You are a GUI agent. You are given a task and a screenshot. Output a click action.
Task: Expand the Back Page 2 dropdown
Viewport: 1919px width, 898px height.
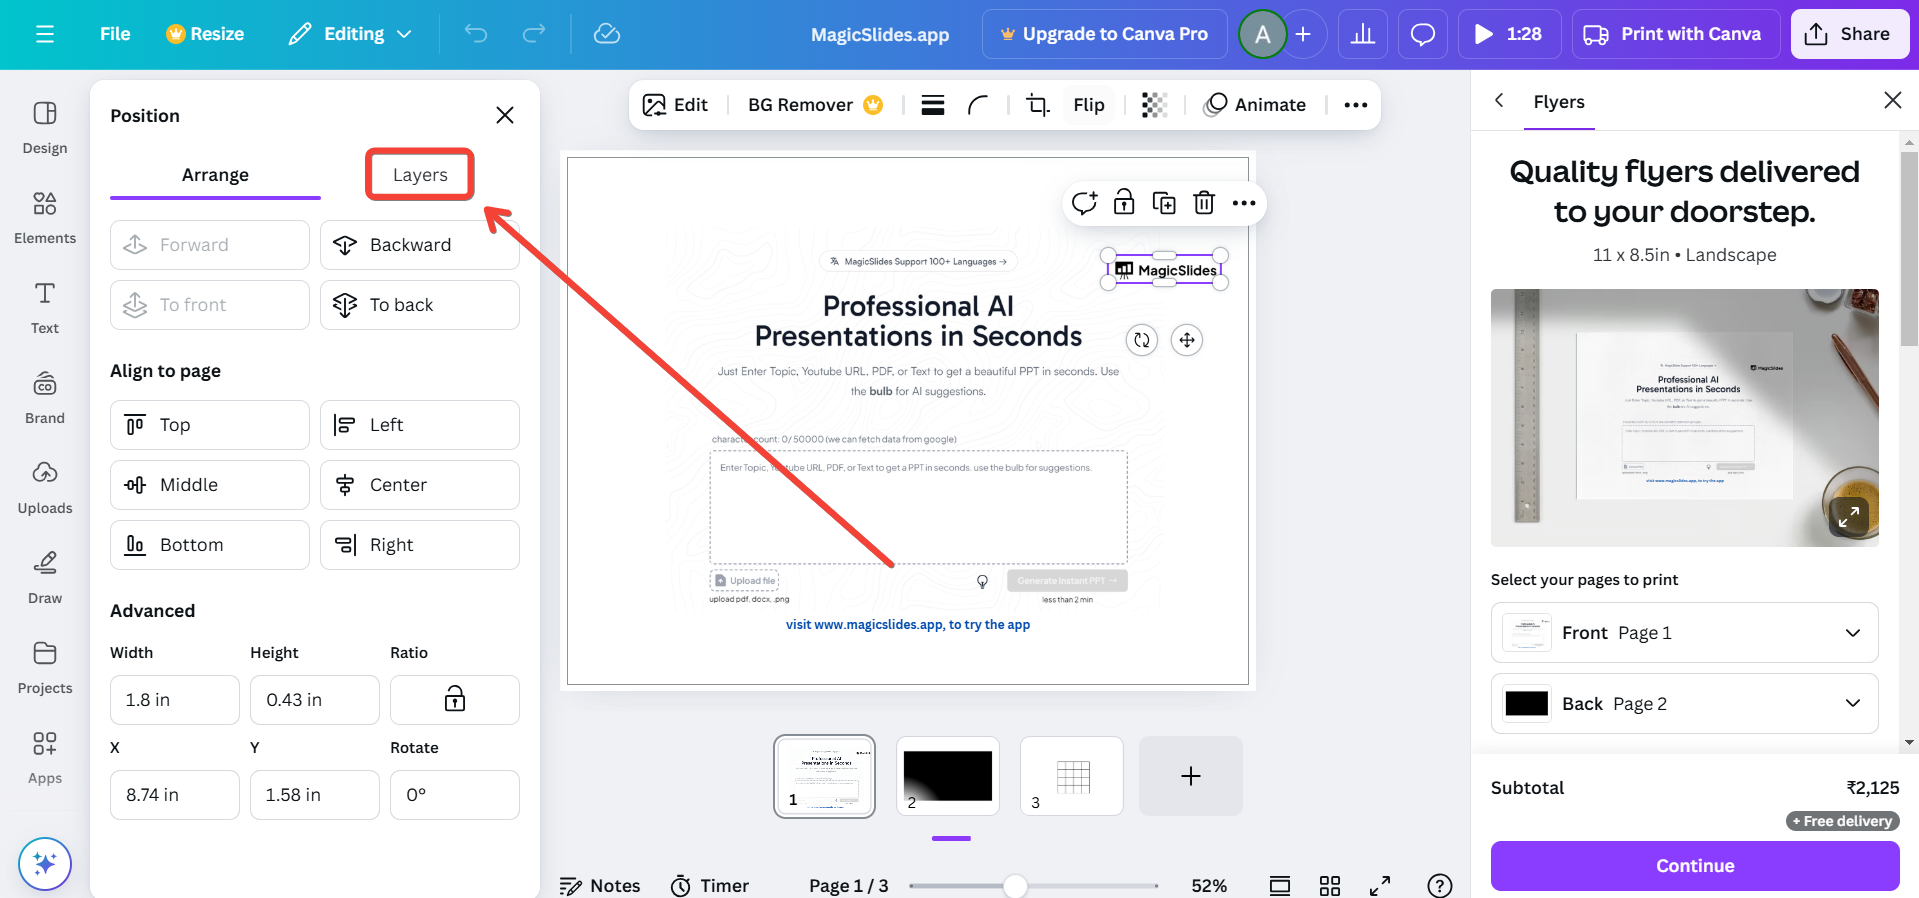click(x=1684, y=703)
